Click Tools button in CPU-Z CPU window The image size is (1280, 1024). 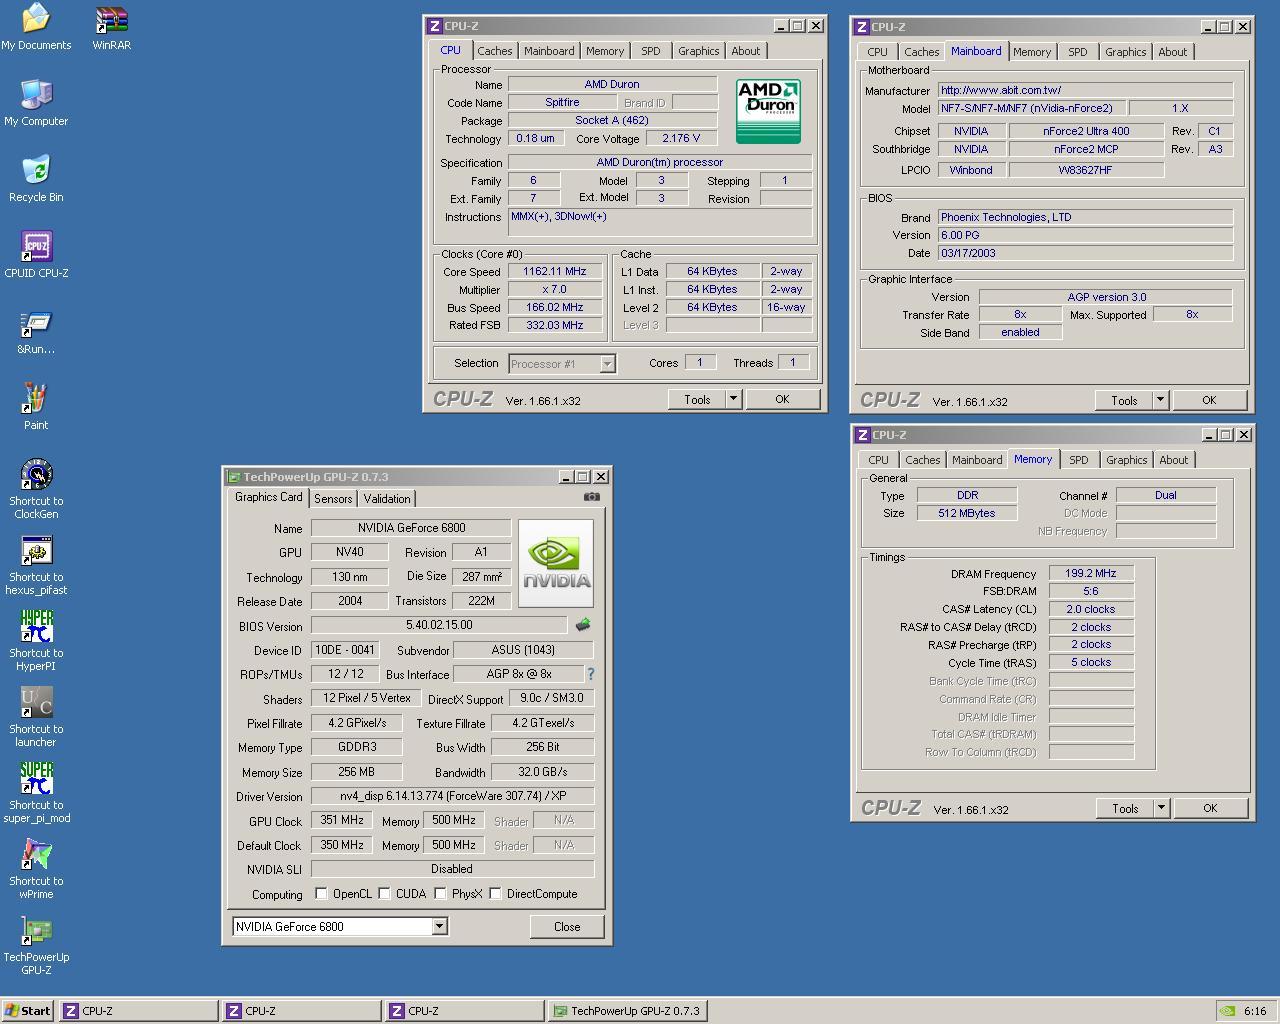tap(697, 399)
